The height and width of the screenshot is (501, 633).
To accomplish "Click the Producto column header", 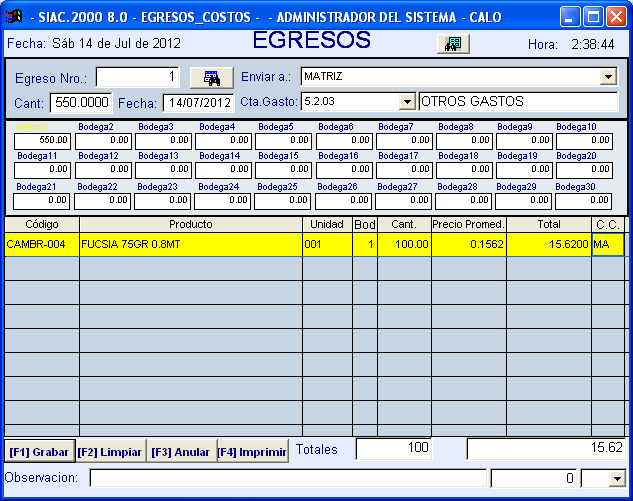I will pyautogui.click(x=190, y=224).
